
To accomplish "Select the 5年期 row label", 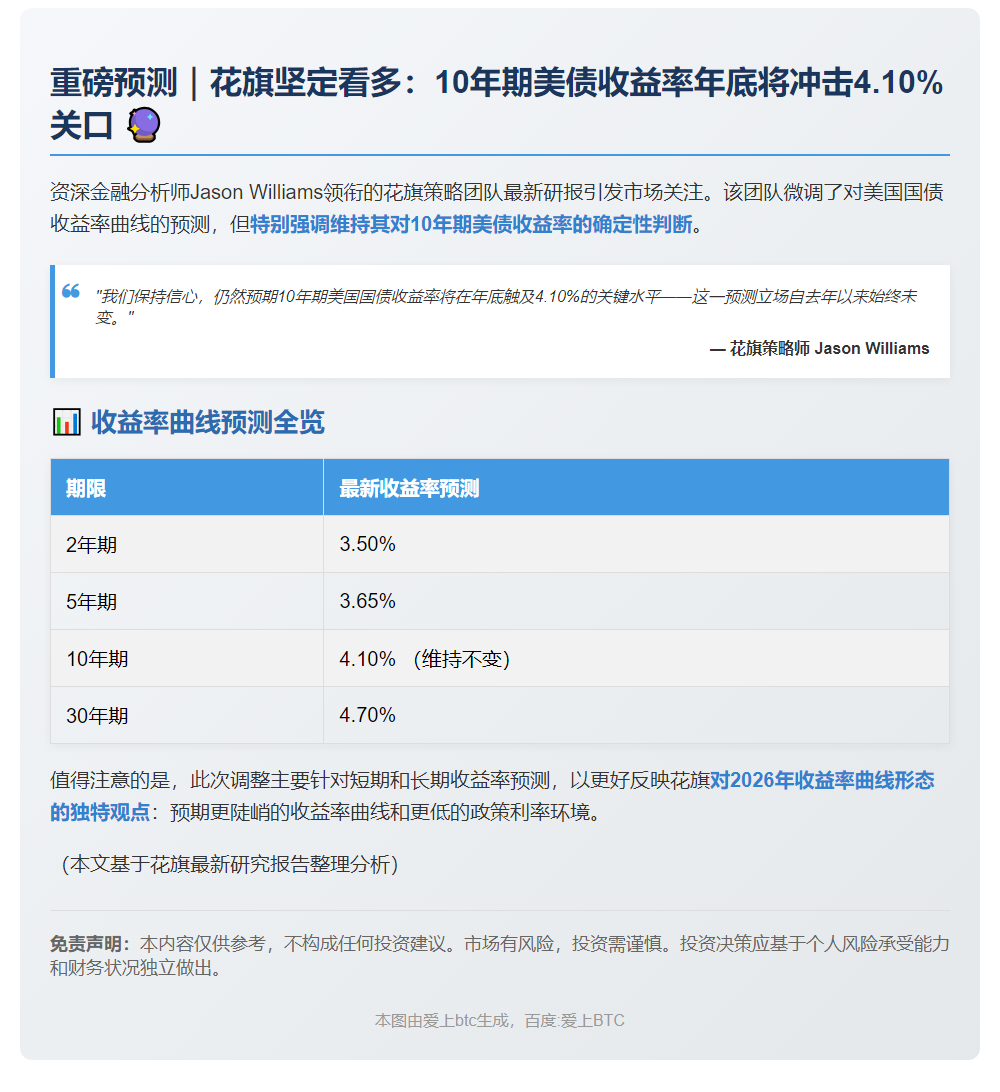I will tap(91, 602).
